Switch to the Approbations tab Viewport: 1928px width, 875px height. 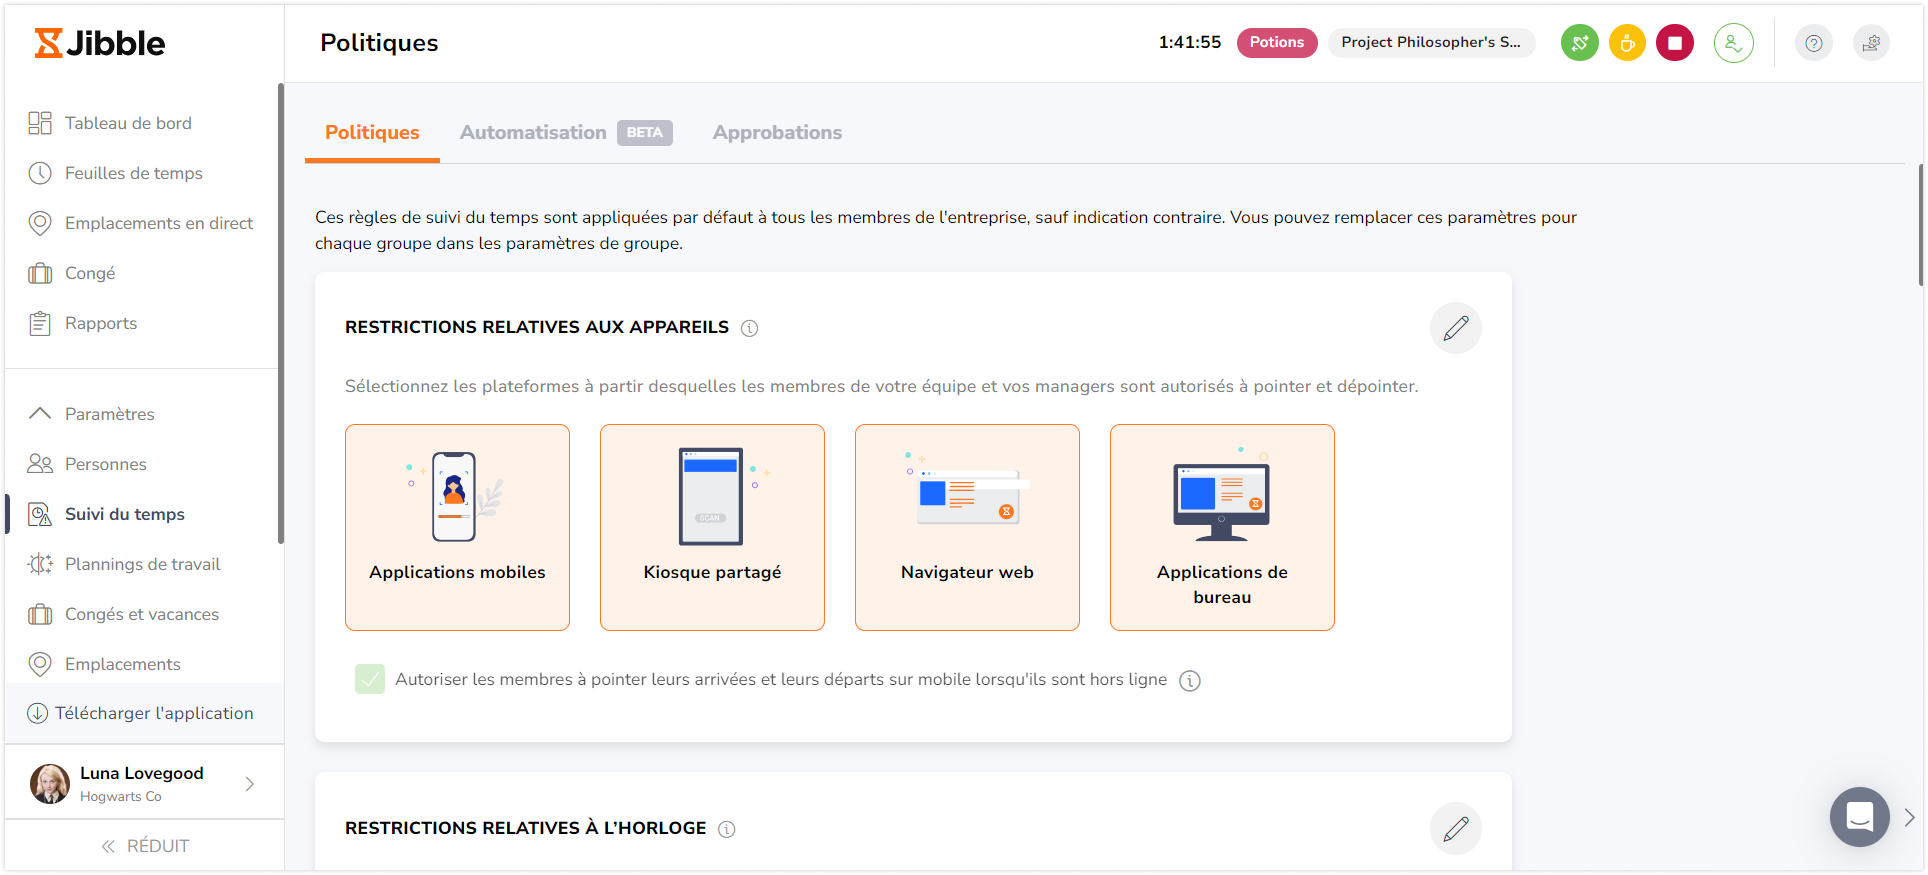(x=777, y=133)
